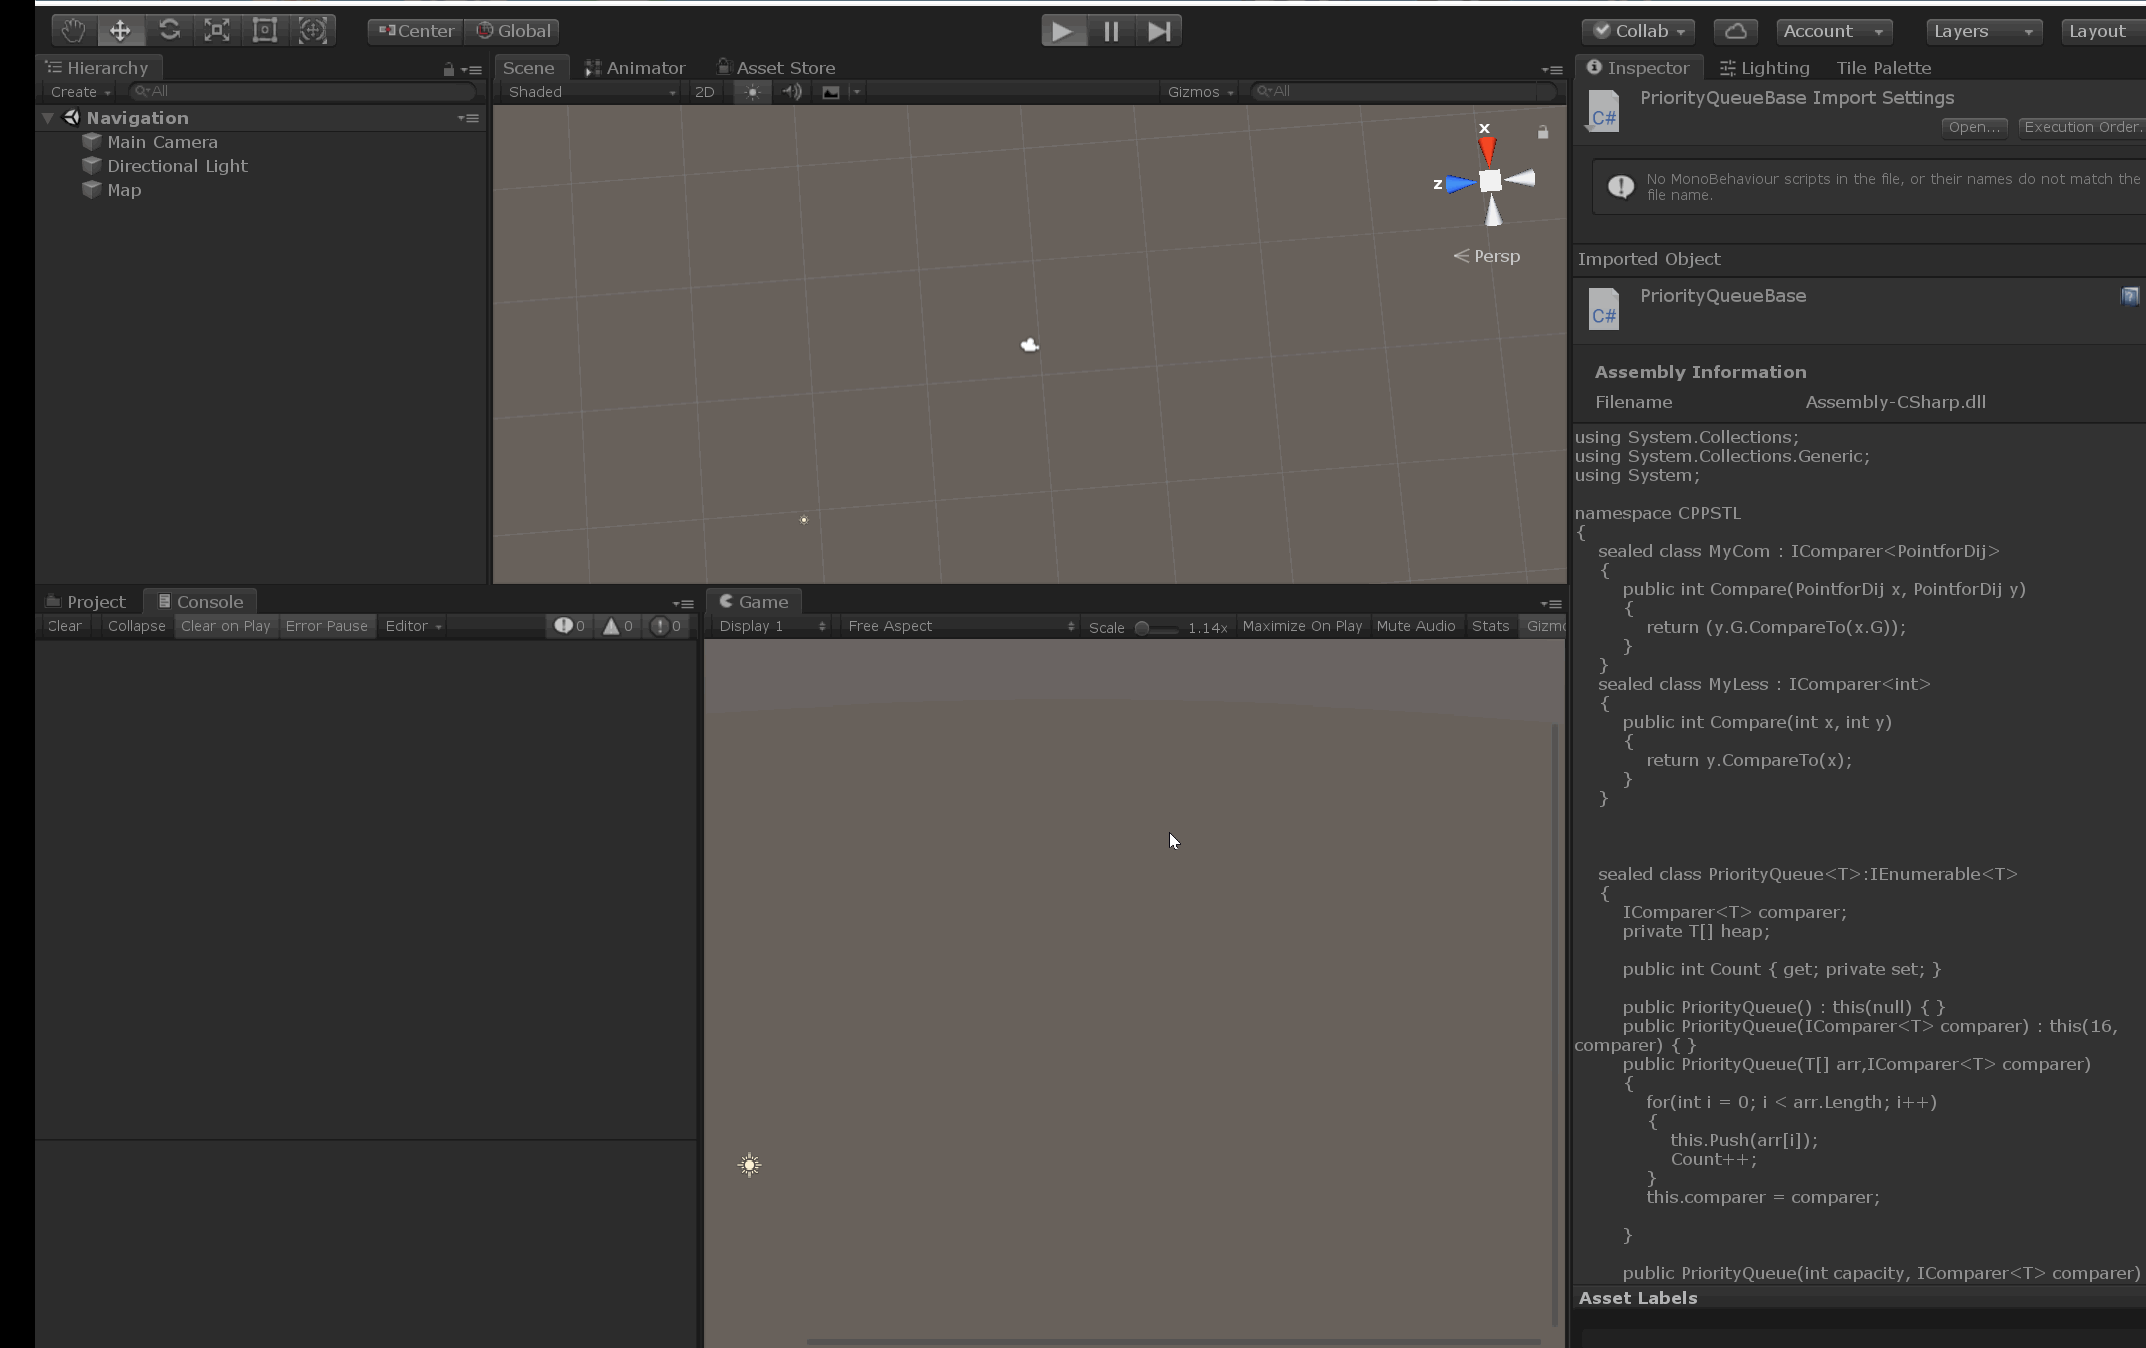Viewport: 2146px width, 1348px height.
Task: Select the Scale tool icon
Action: pos(217,31)
